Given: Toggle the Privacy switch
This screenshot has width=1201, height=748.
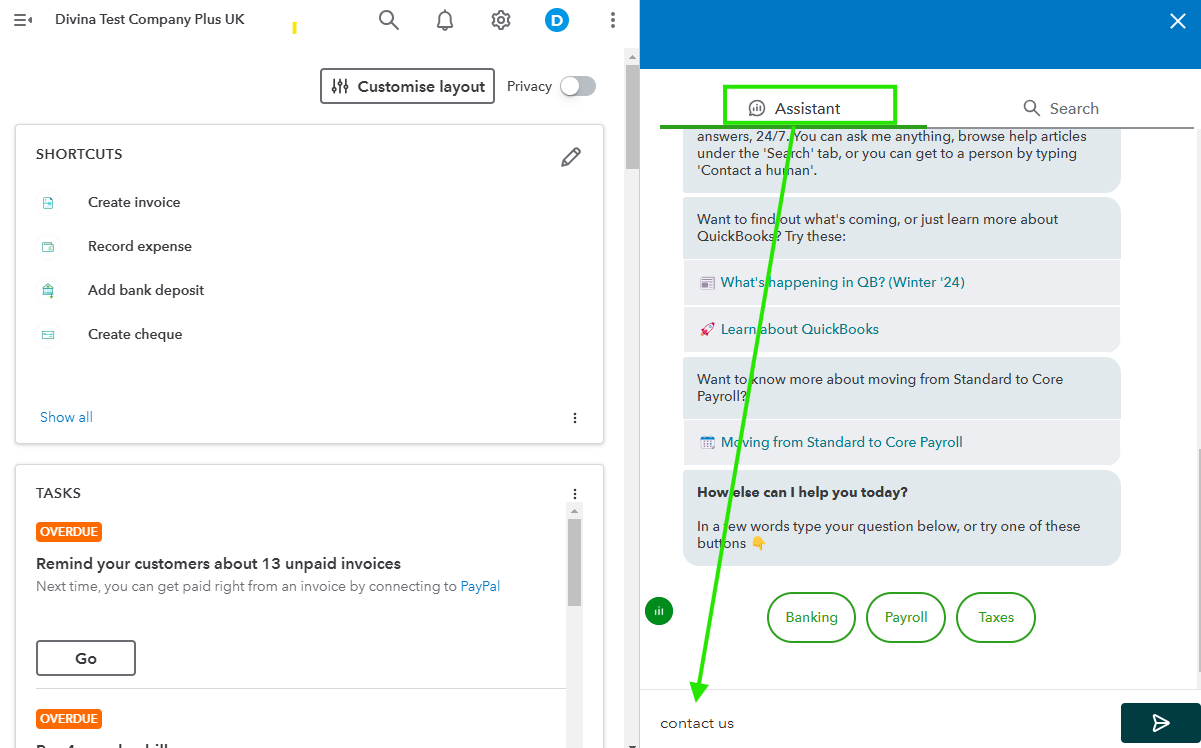Looking at the screenshot, I should [x=578, y=86].
